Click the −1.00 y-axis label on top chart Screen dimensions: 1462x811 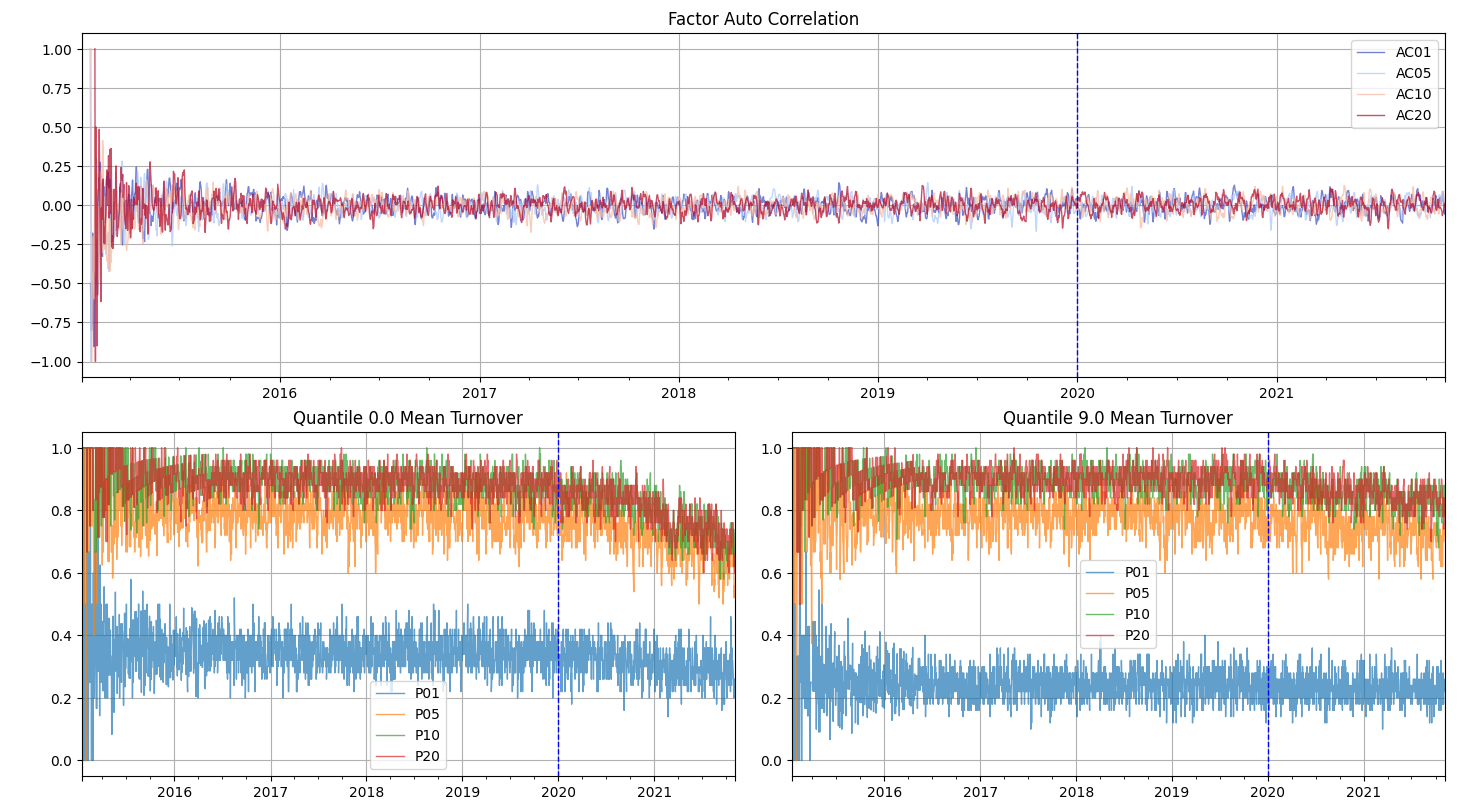(50, 362)
